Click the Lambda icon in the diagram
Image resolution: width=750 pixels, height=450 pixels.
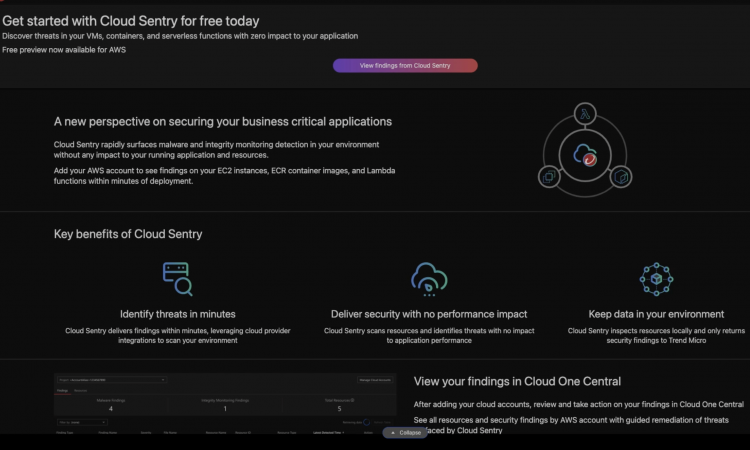(584, 114)
